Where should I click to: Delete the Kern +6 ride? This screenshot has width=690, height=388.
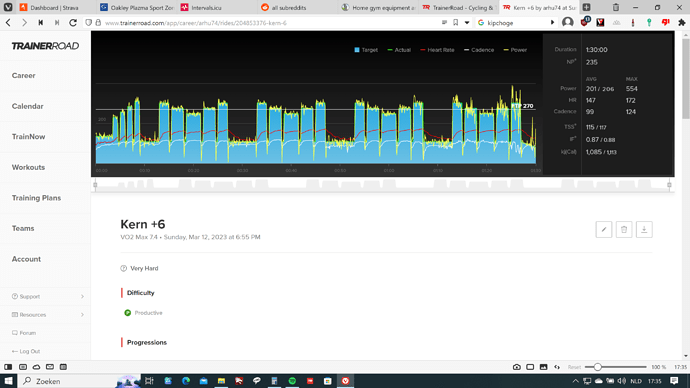click(x=624, y=230)
